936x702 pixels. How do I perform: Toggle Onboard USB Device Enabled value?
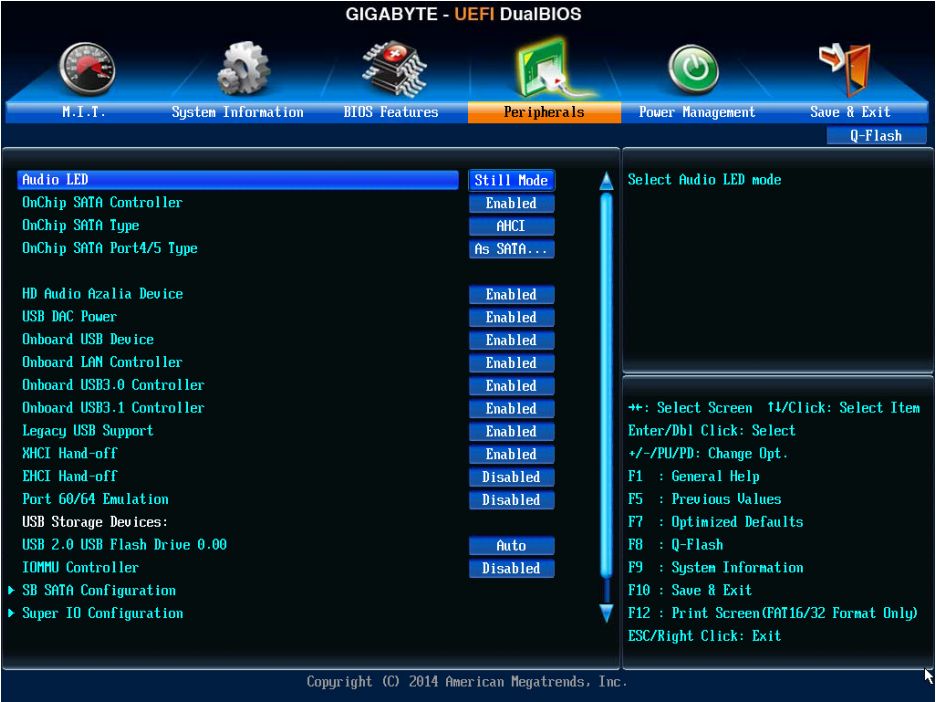click(512, 340)
